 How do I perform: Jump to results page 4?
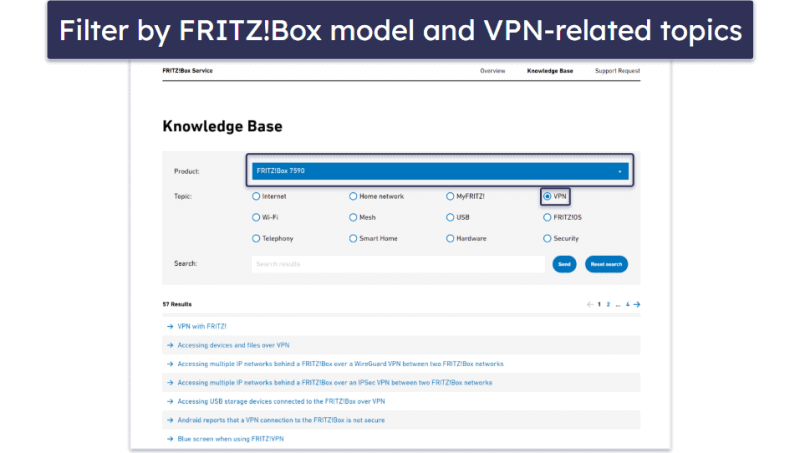click(628, 305)
